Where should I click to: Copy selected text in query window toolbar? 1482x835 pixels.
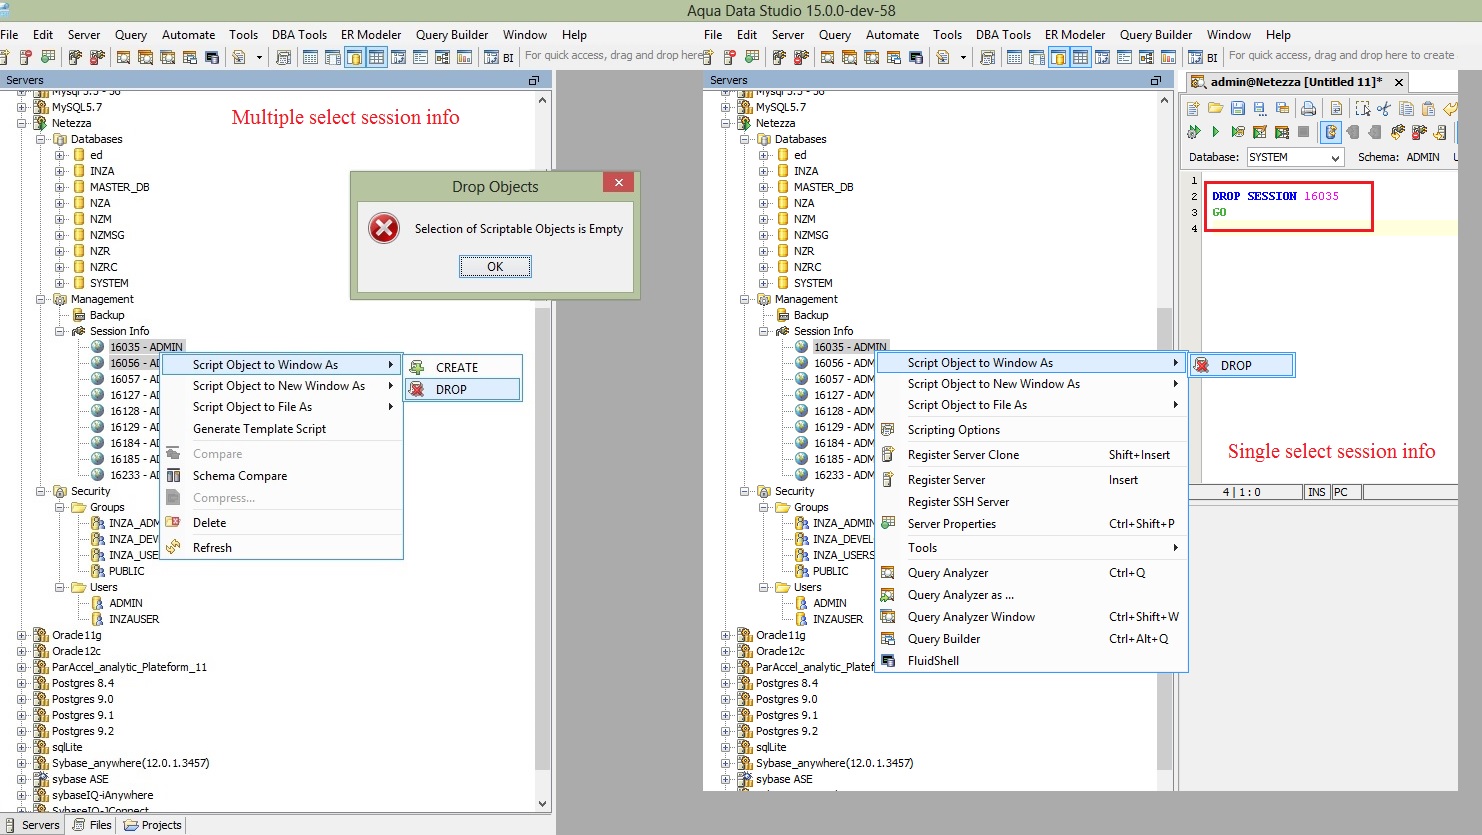coord(1406,108)
